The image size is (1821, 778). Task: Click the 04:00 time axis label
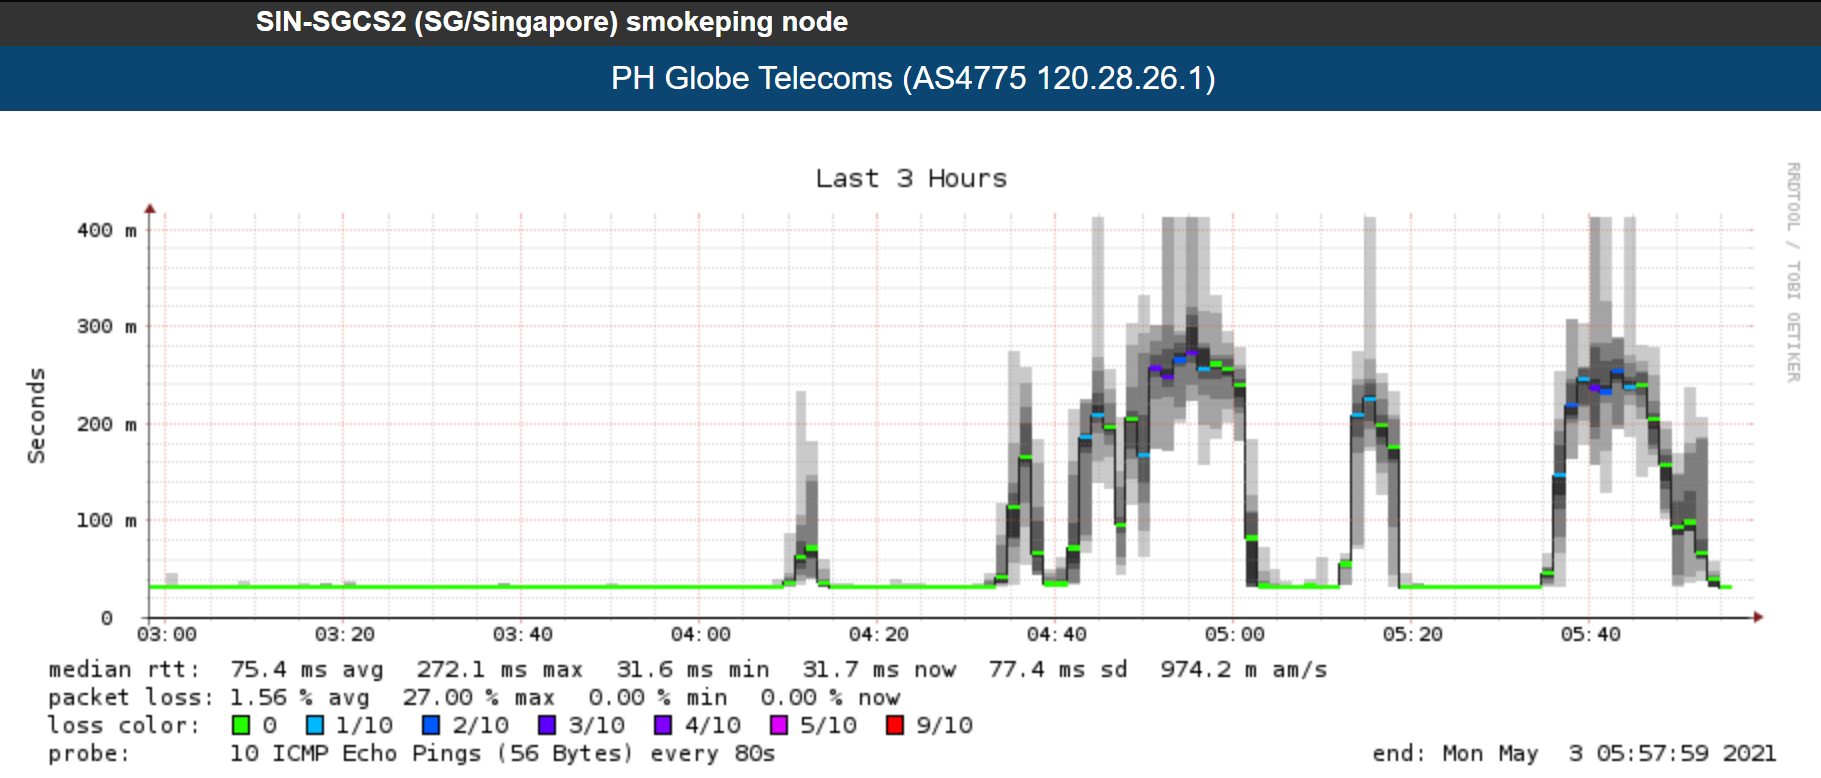click(x=700, y=634)
